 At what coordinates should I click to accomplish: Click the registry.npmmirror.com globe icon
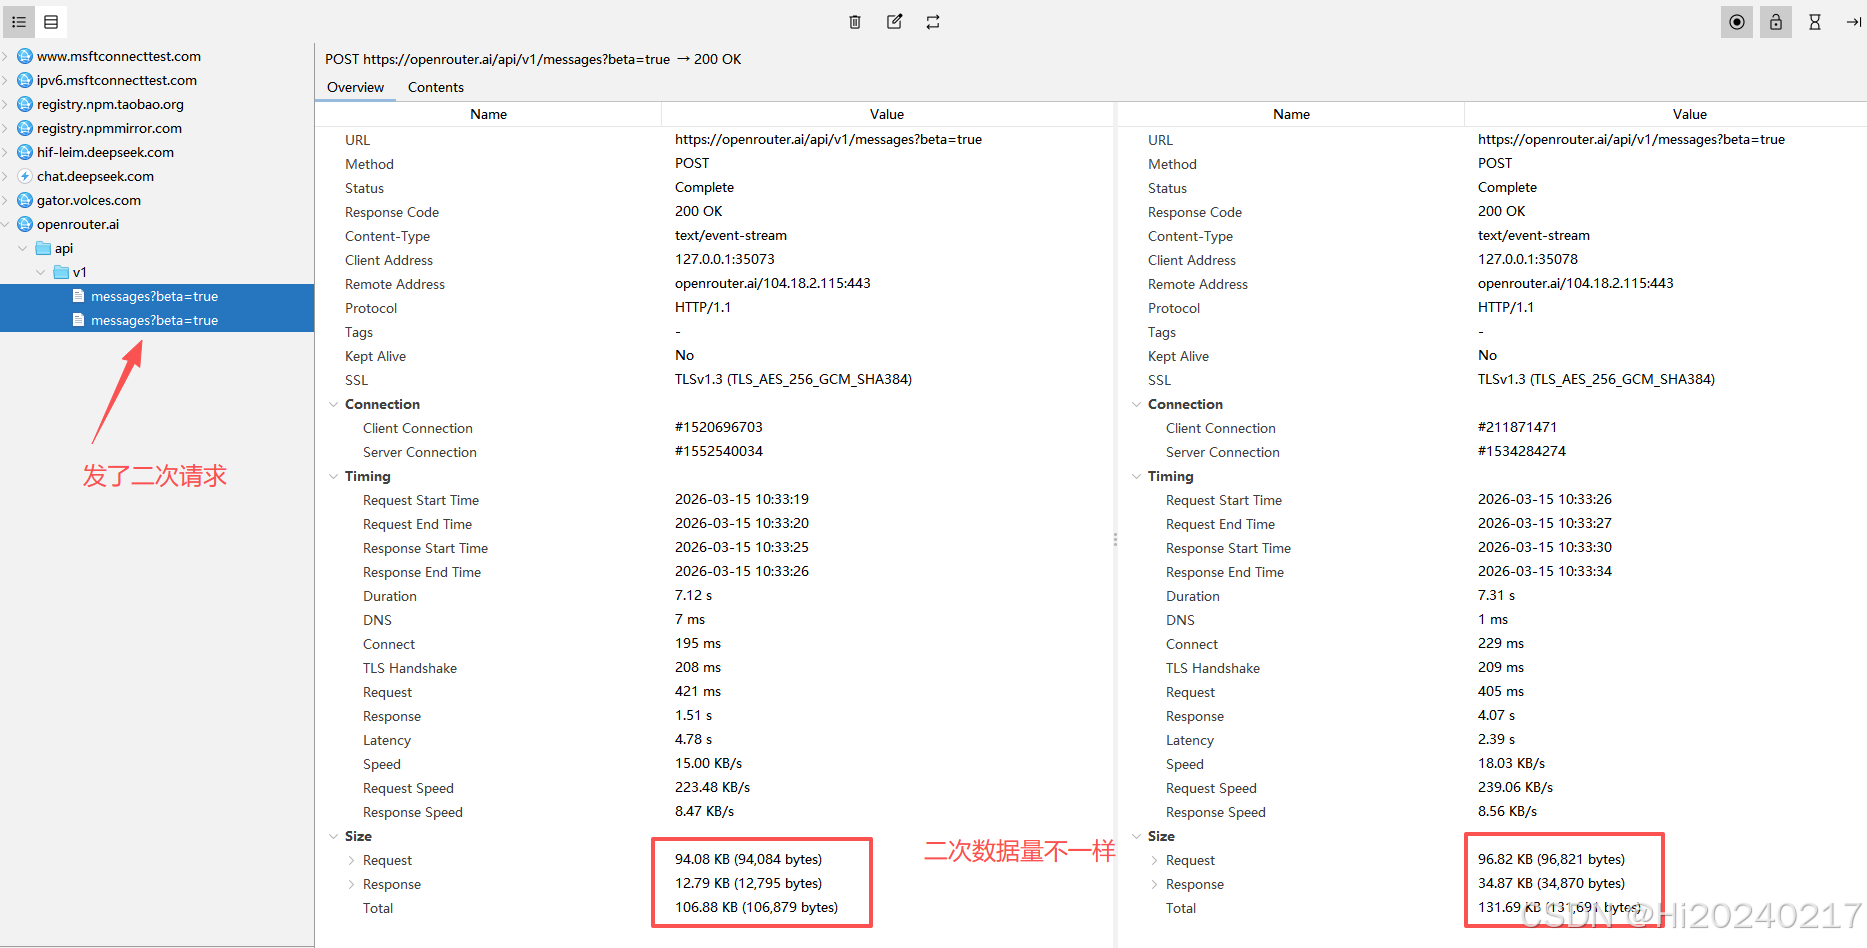point(25,128)
